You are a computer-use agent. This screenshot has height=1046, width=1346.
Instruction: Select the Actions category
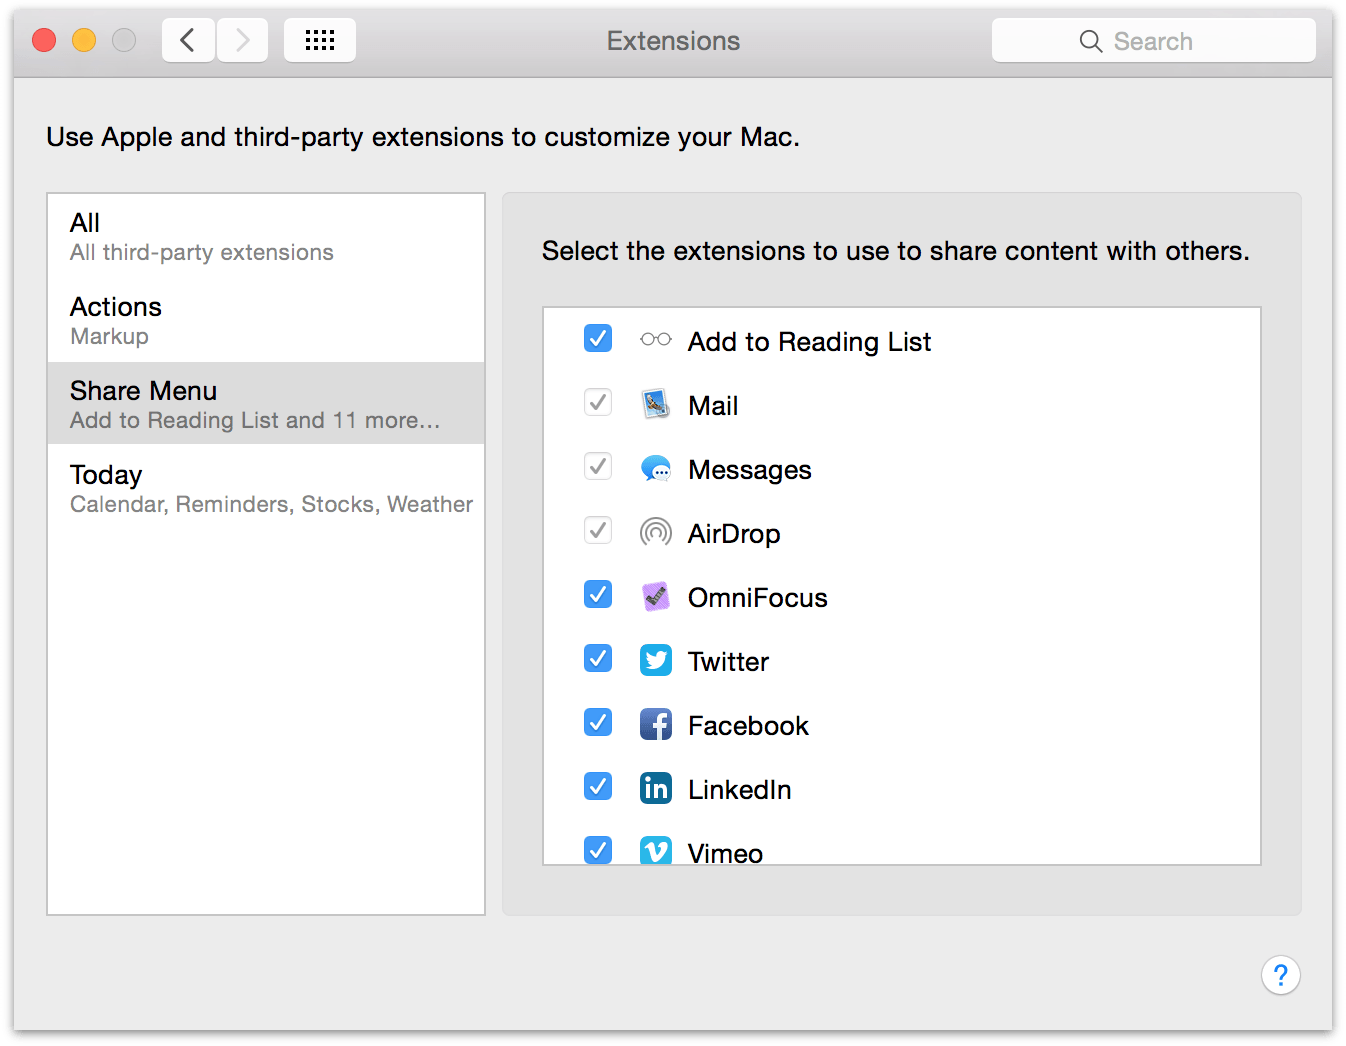tap(266, 320)
